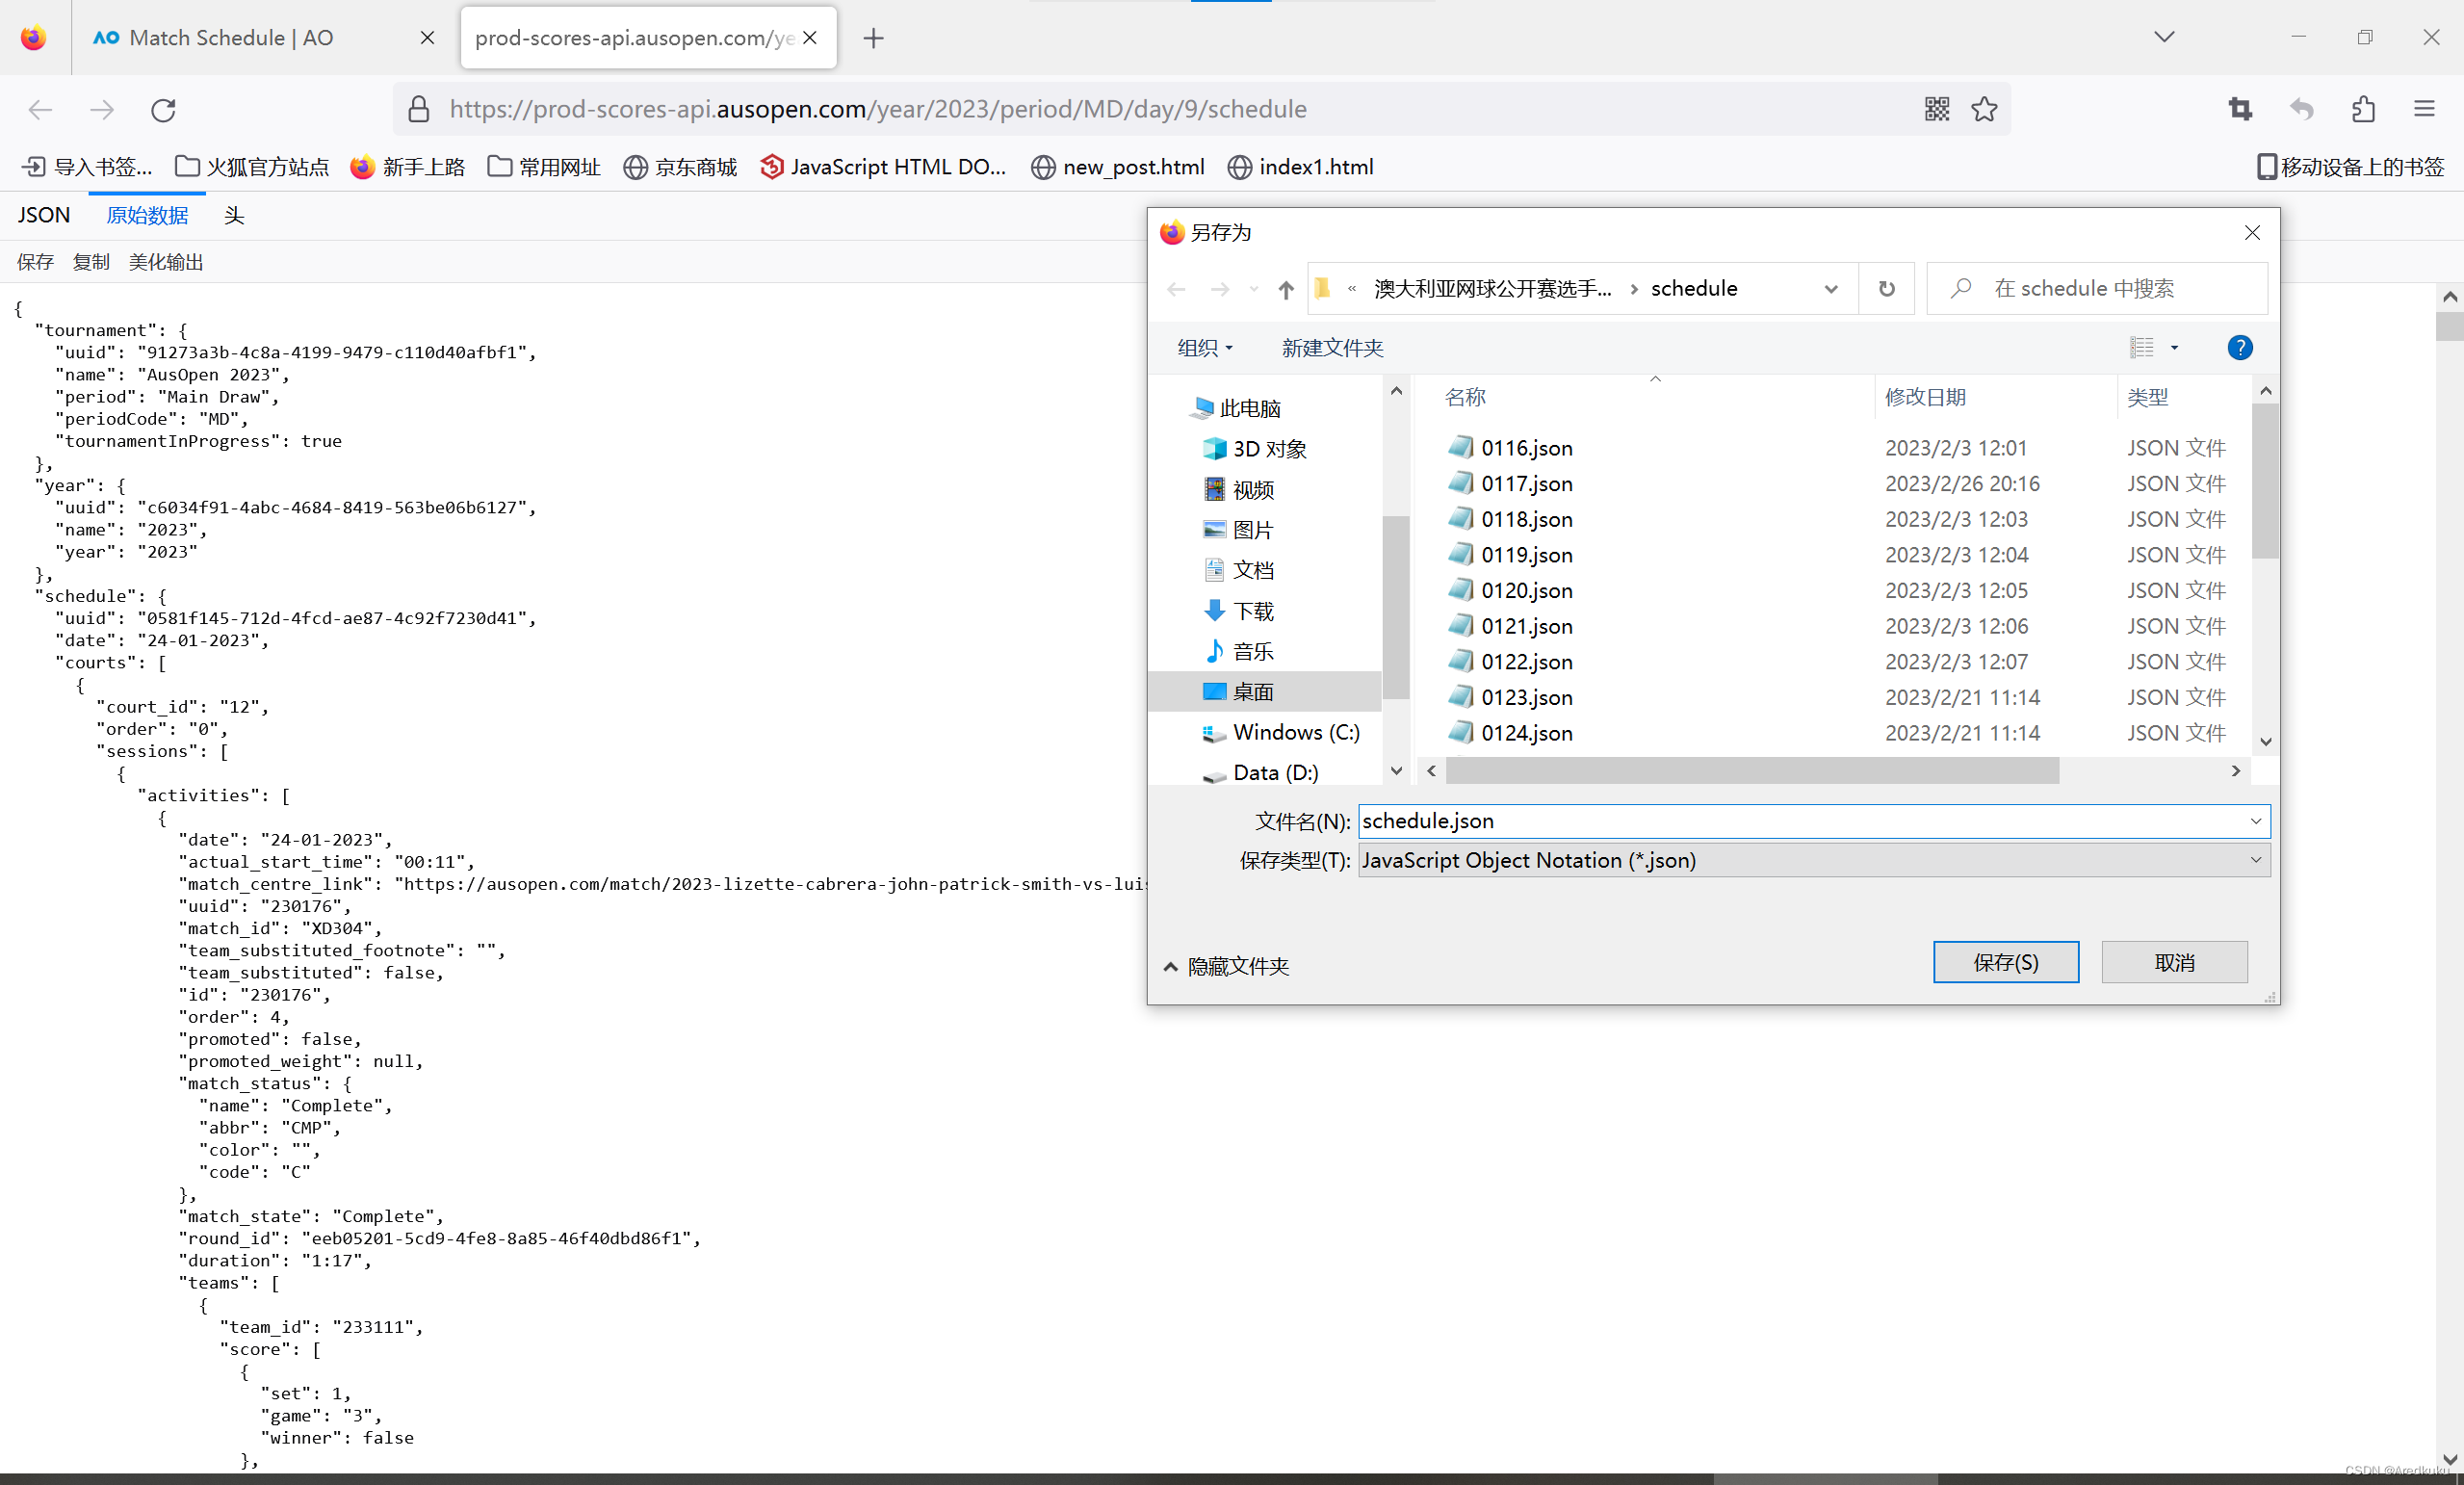Screen dimensions: 2464x1485
Task: Expand the file name history dropdown
Action: pyautogui.click(x=2255, y=821)
